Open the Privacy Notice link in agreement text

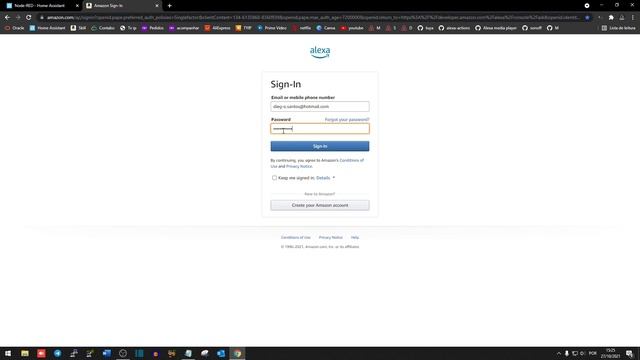pos(299,167)
